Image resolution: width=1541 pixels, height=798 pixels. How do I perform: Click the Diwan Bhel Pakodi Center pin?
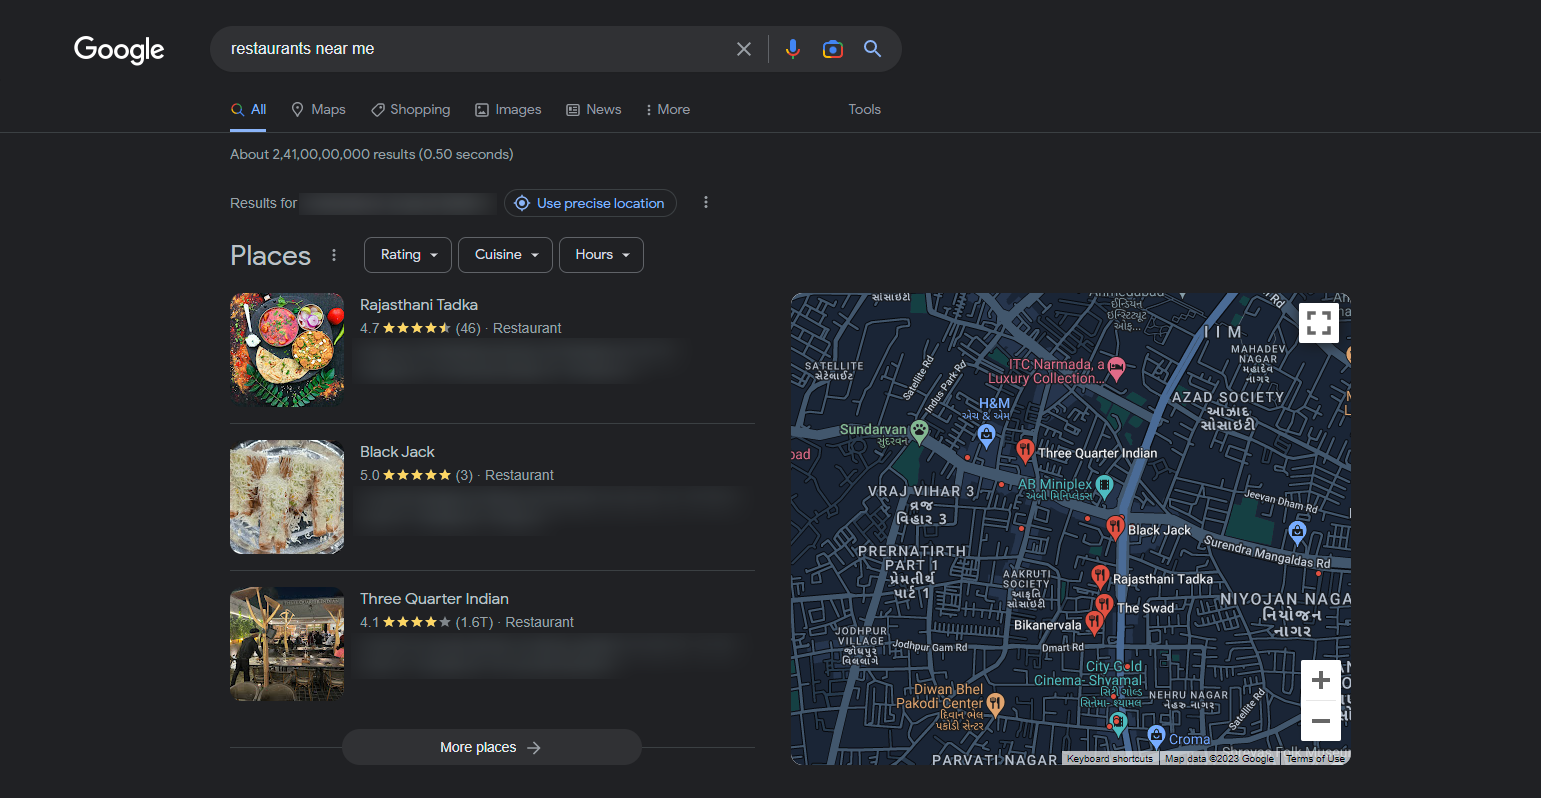[x=995, y=706]
